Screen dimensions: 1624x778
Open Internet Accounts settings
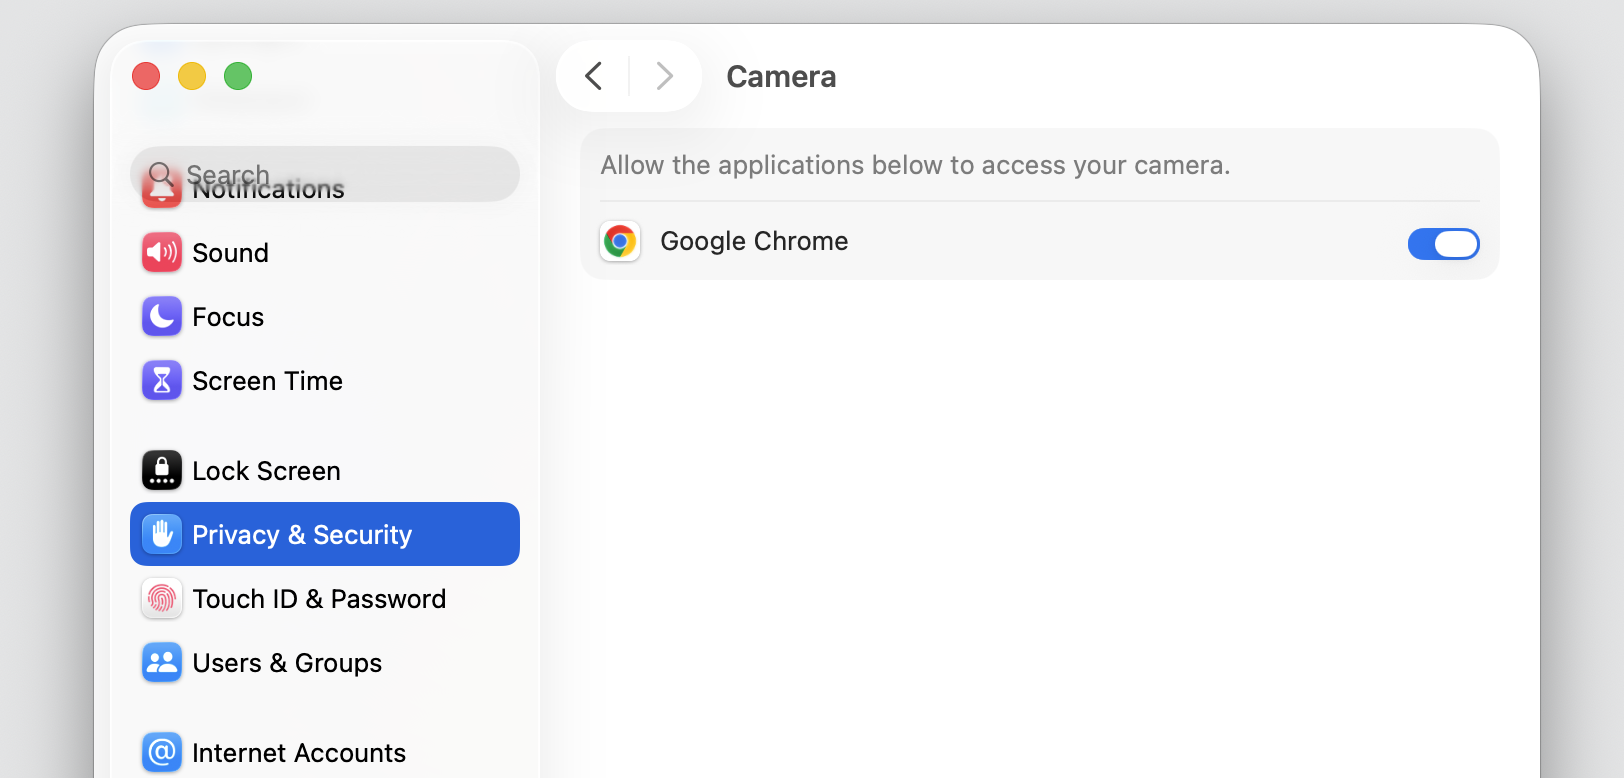pyautogui.click(x=325, y=753)
